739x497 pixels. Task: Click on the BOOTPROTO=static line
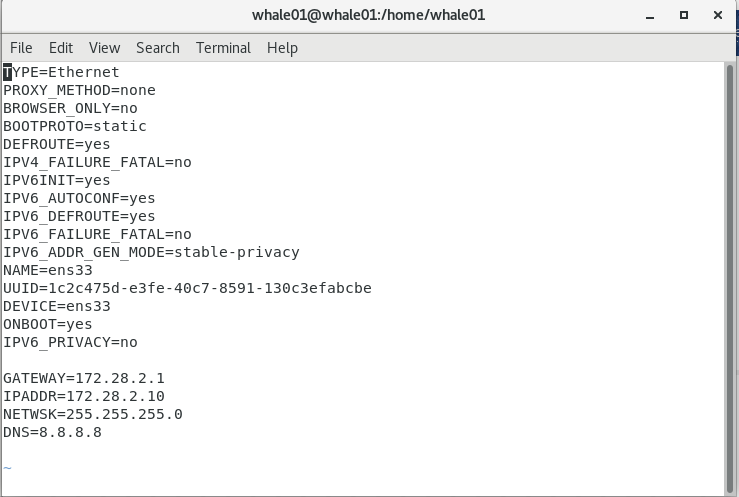75,126
